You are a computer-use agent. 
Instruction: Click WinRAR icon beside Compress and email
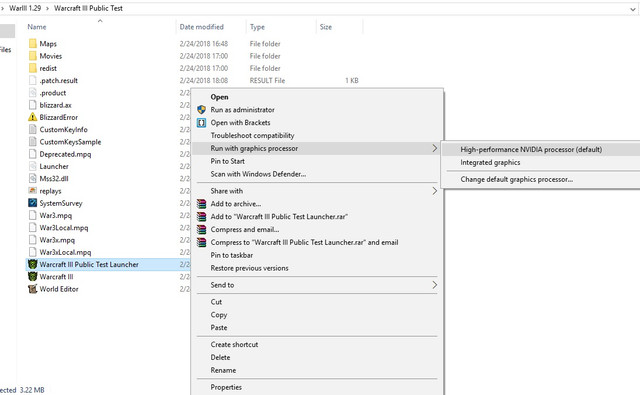click(x=201, y=229)
